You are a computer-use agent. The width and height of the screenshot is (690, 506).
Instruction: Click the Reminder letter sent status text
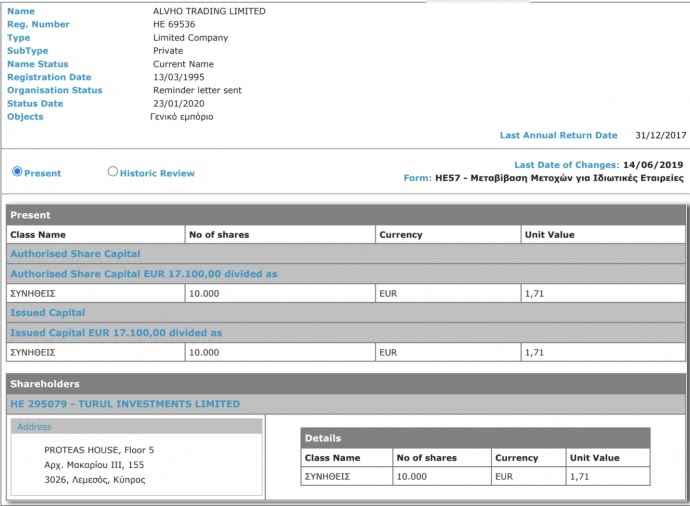coord(196,90)
